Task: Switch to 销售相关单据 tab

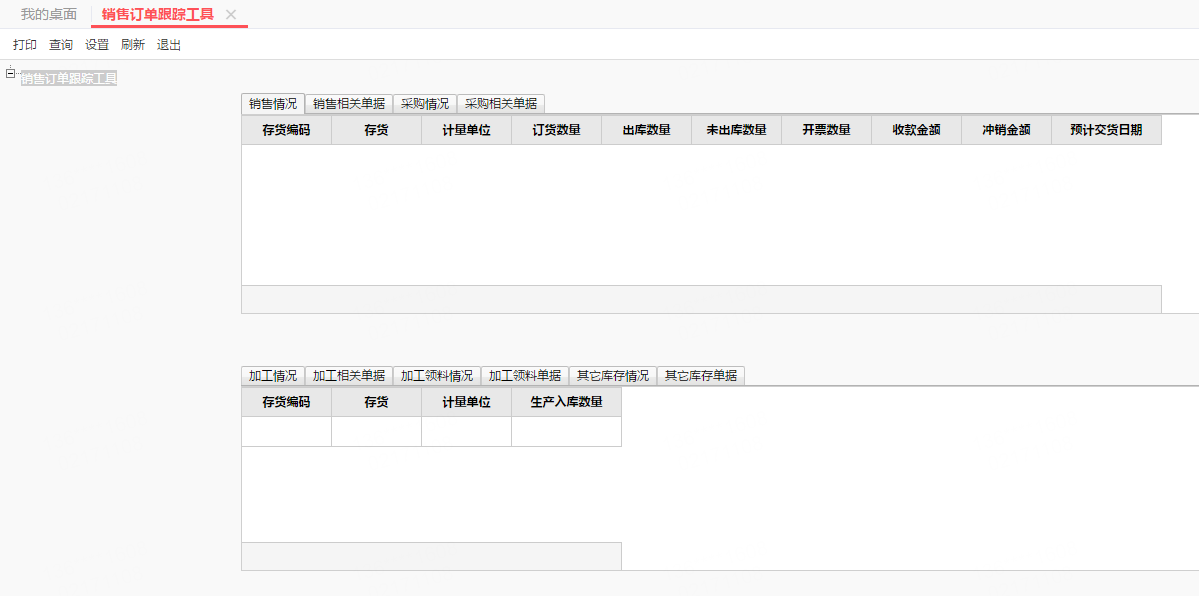Action: tap(349, 104)
